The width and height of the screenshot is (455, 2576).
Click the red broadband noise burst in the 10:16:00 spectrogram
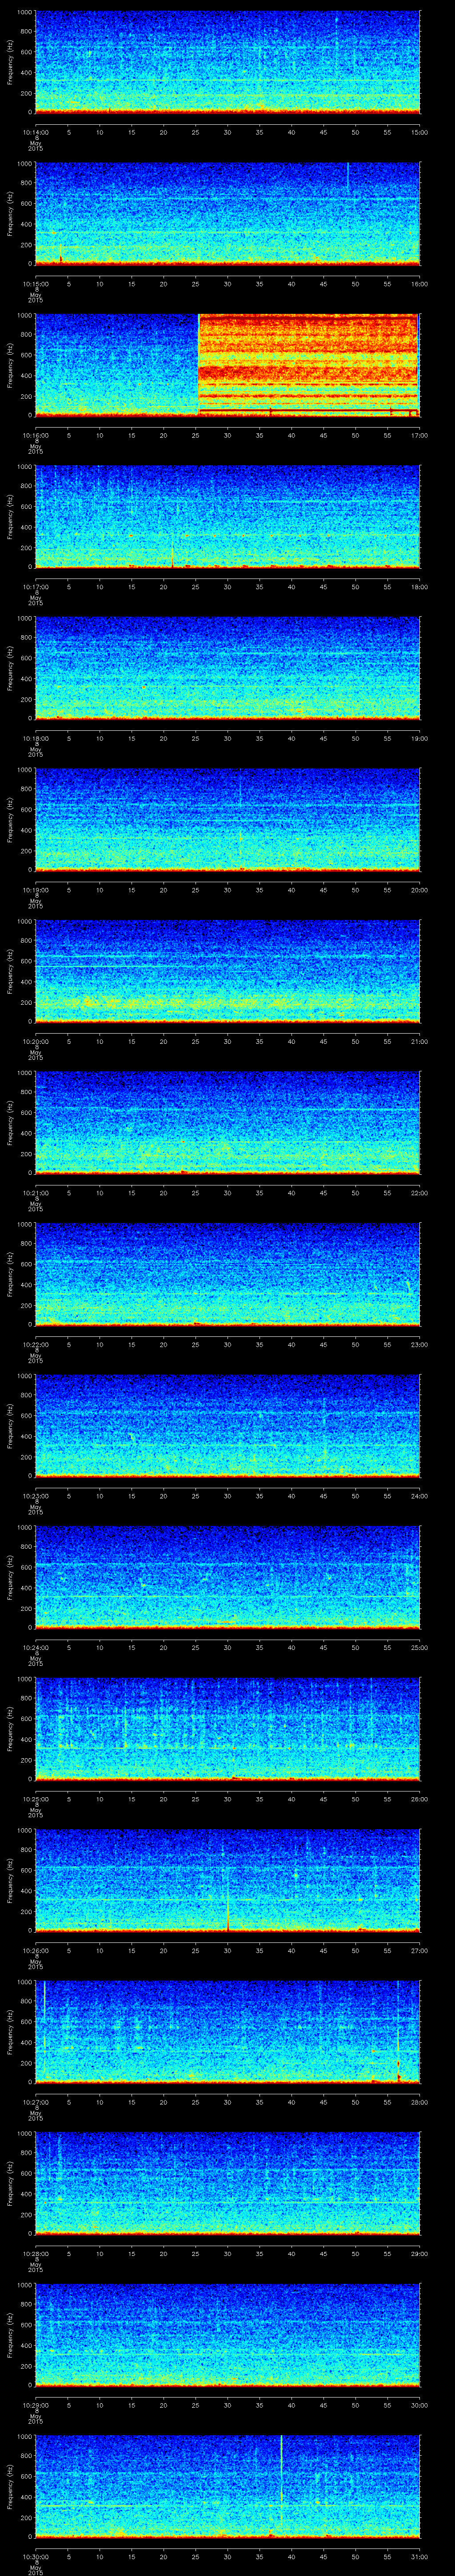coord(308,365)
